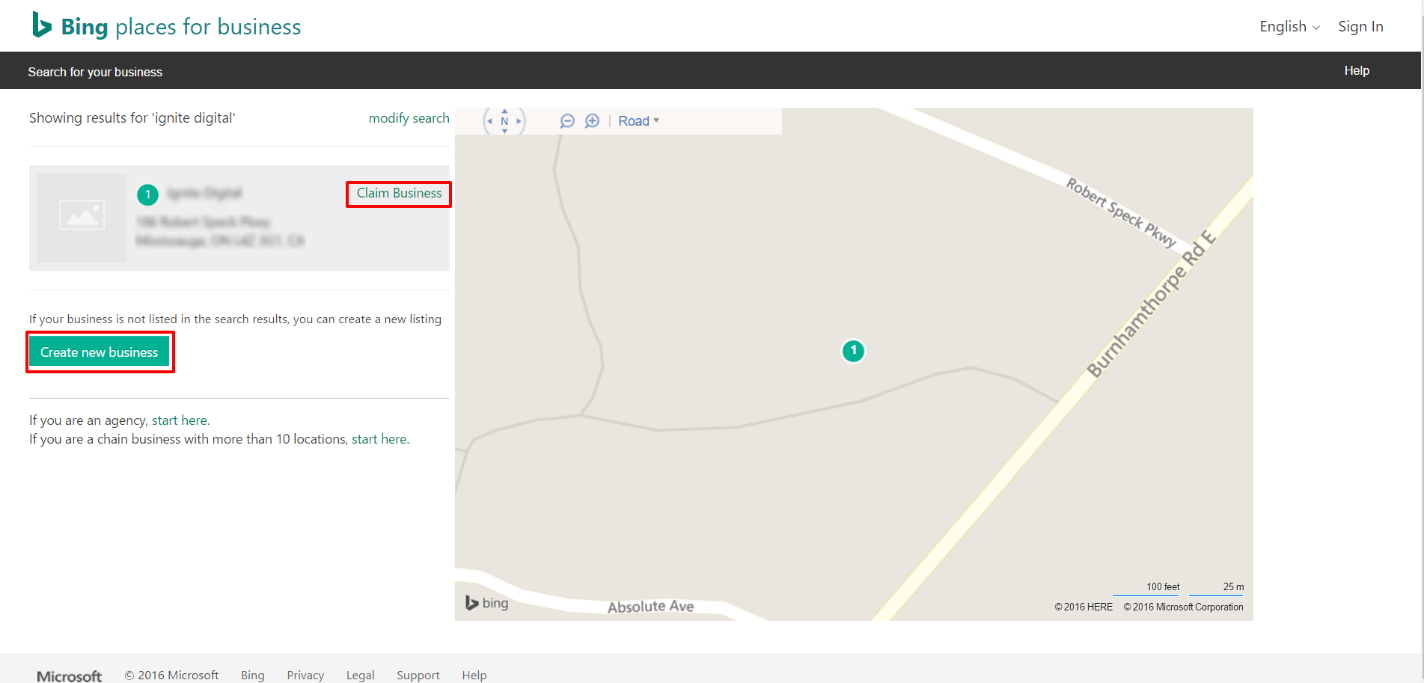Click agency start here link
Viewport: 1424px width, 683px height.
180,421
